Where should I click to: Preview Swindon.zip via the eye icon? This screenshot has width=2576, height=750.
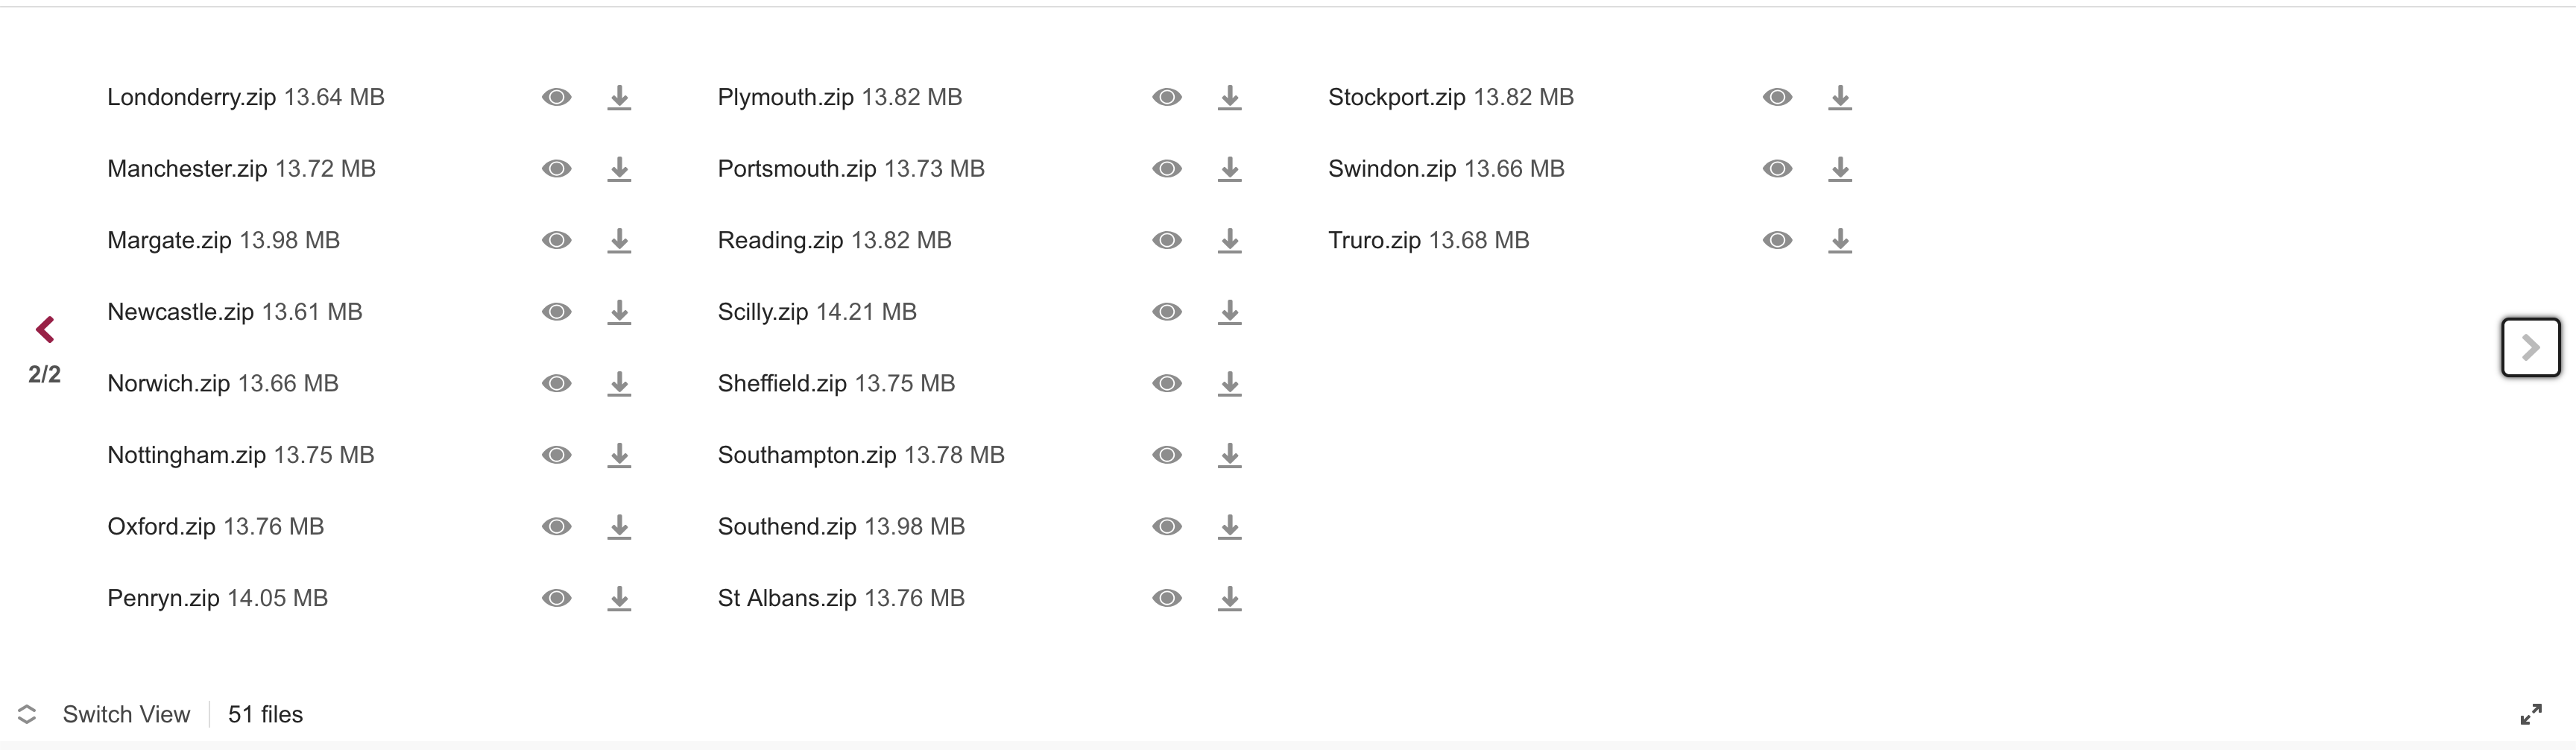click(1777, 169)
